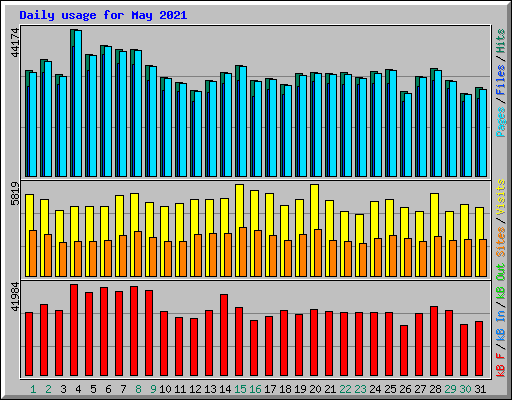512x400 pixels.
Task: Click the orange sites bar for day 23
Action: (x=363, y=260)
